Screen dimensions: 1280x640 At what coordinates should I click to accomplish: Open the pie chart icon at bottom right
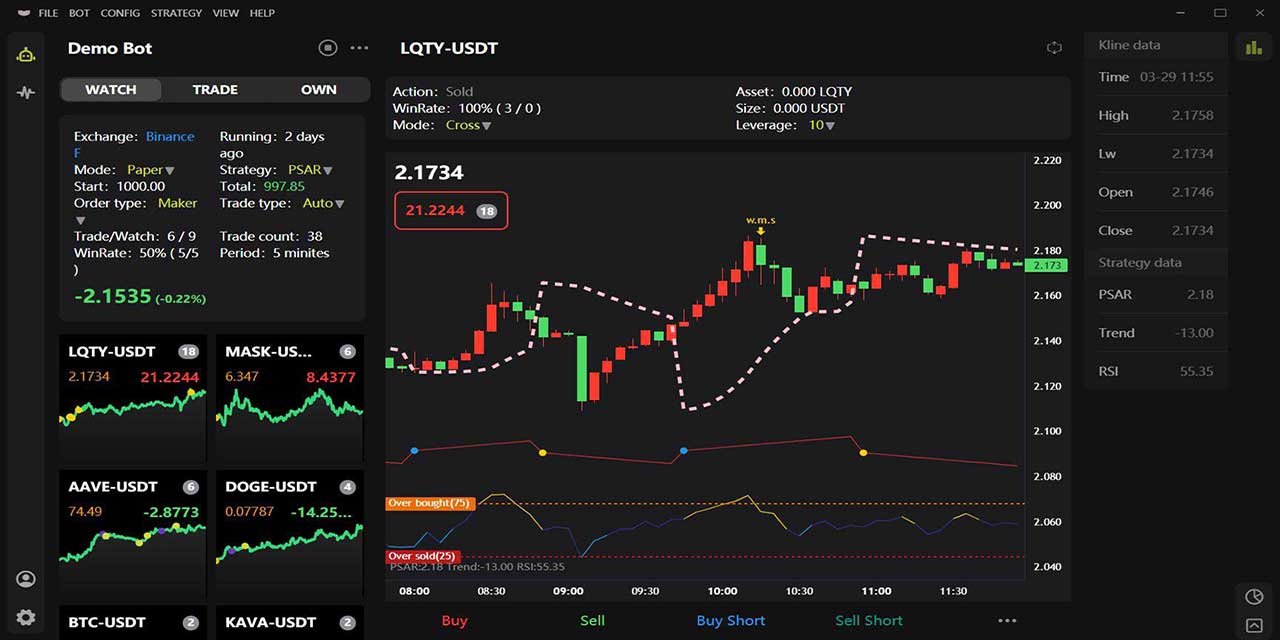(x=1254, y=596)
